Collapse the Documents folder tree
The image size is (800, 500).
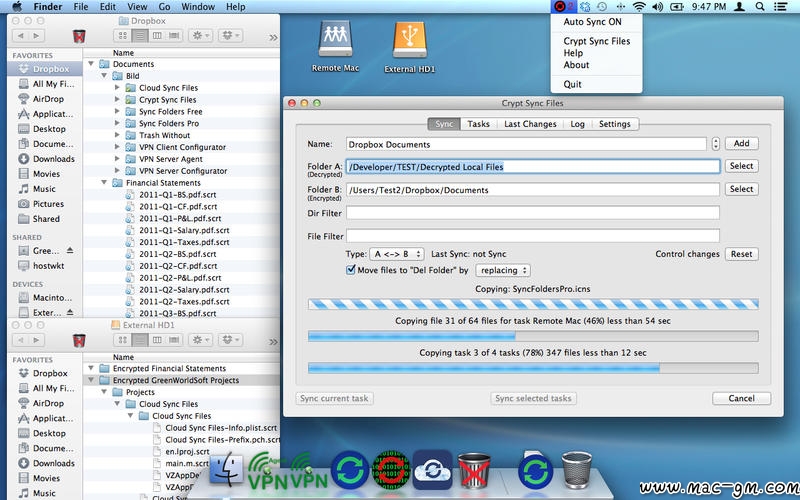pyautogui.click(x=91, y=64)
